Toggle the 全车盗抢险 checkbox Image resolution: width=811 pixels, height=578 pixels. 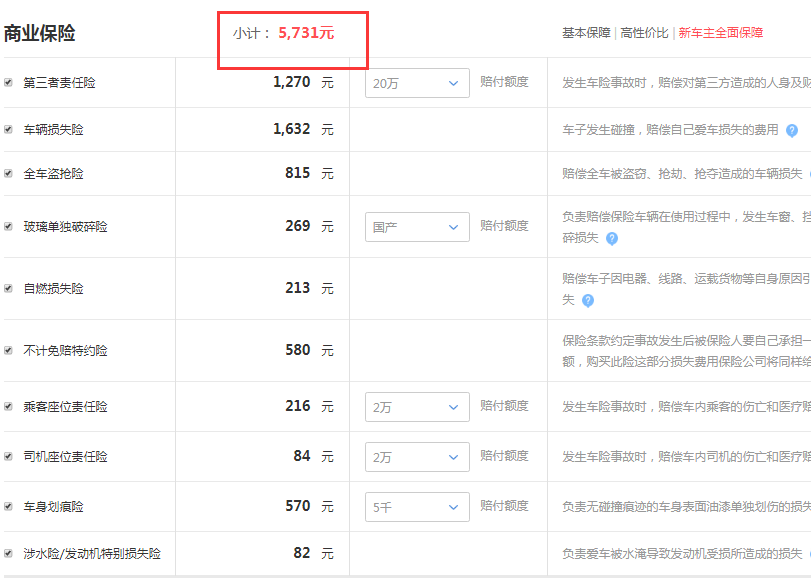coord(8,173)
